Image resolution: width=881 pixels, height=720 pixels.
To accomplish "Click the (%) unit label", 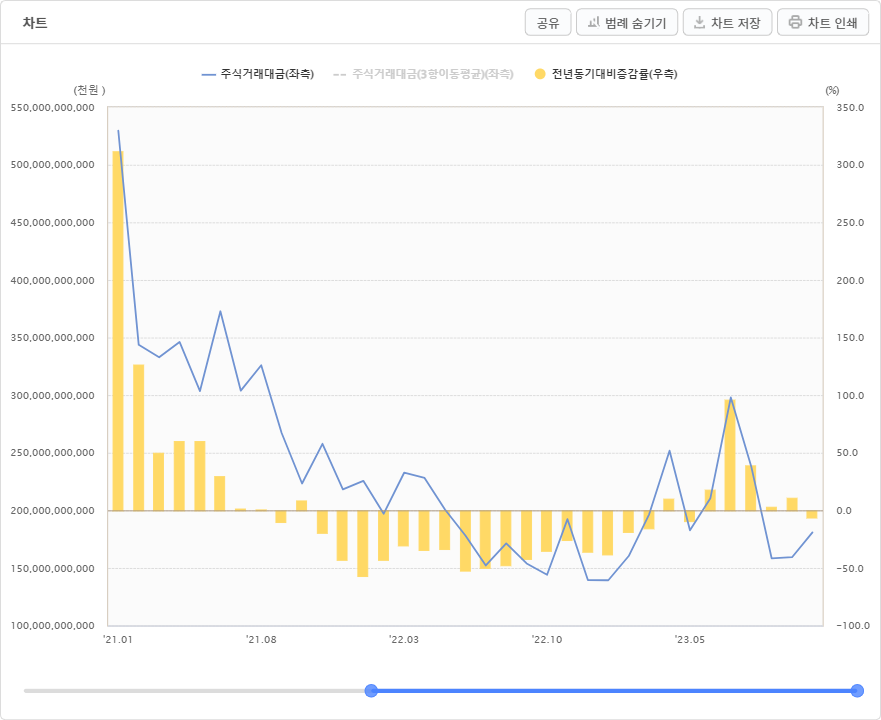I will (x=832, y=90).
